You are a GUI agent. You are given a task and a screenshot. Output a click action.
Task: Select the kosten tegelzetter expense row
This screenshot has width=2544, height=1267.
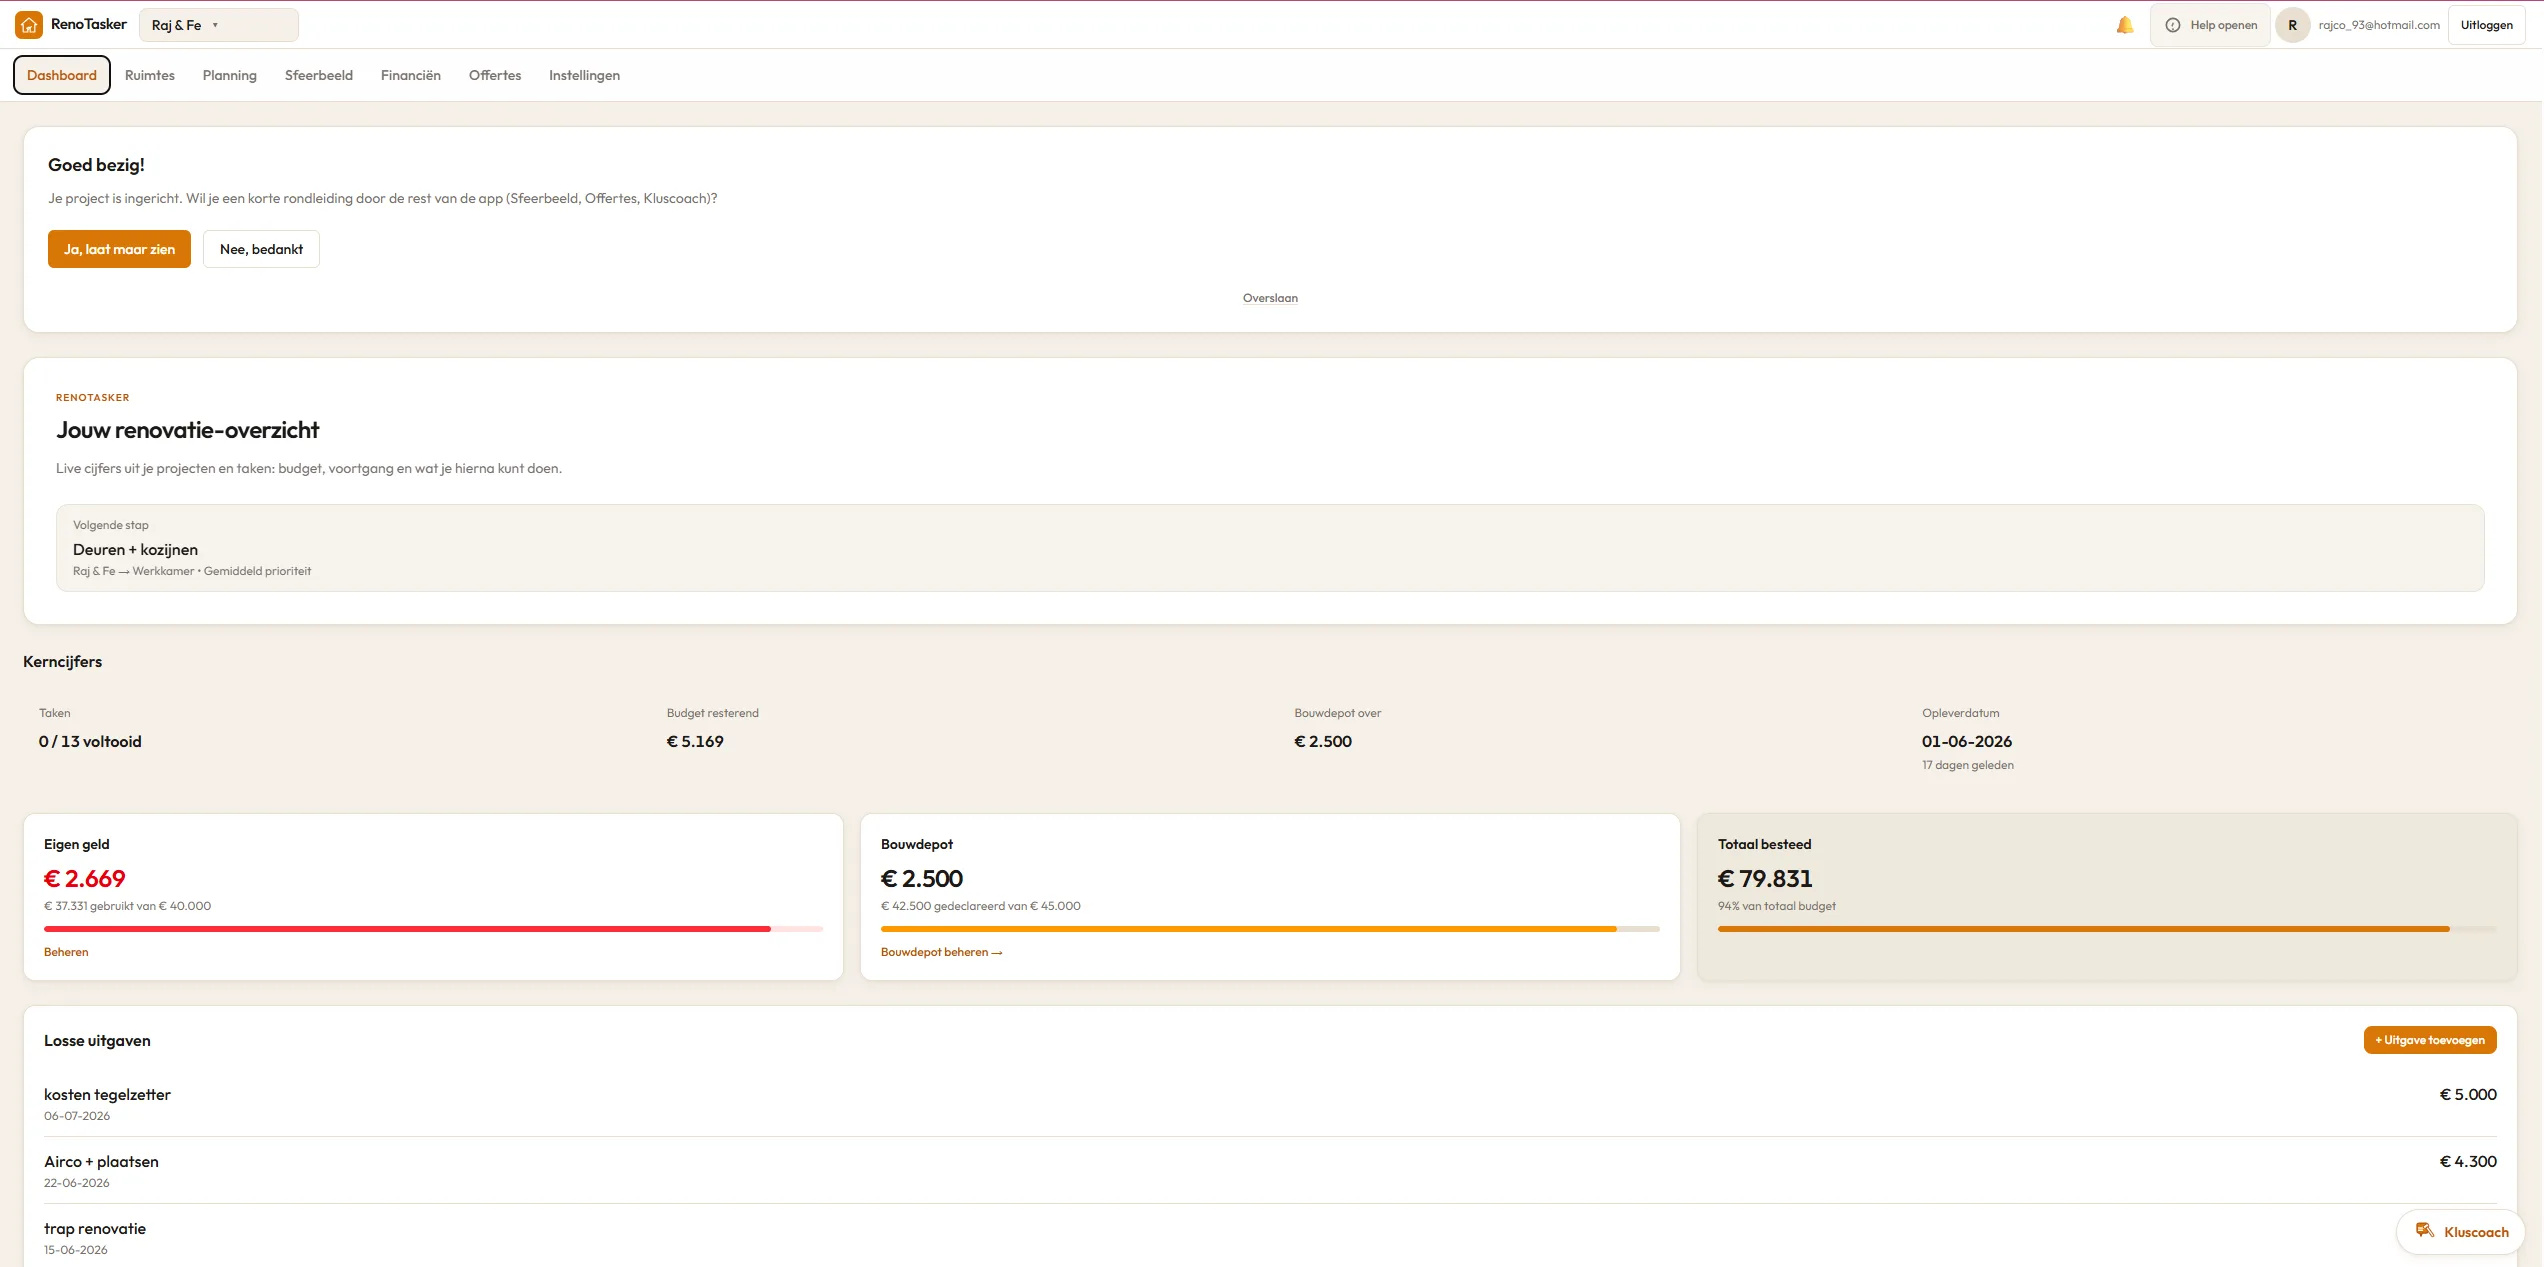coord(1270,1103)
